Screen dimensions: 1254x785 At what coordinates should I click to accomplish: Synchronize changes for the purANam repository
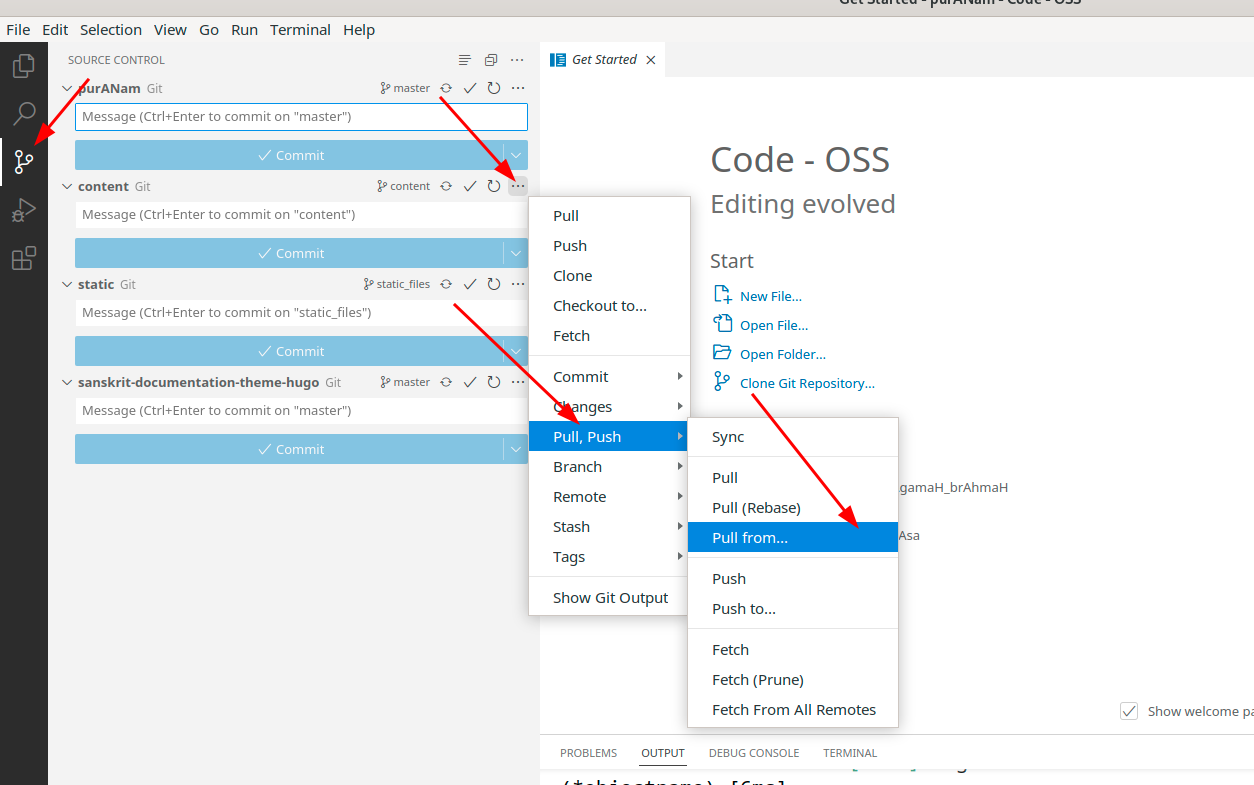click(446, 88)
